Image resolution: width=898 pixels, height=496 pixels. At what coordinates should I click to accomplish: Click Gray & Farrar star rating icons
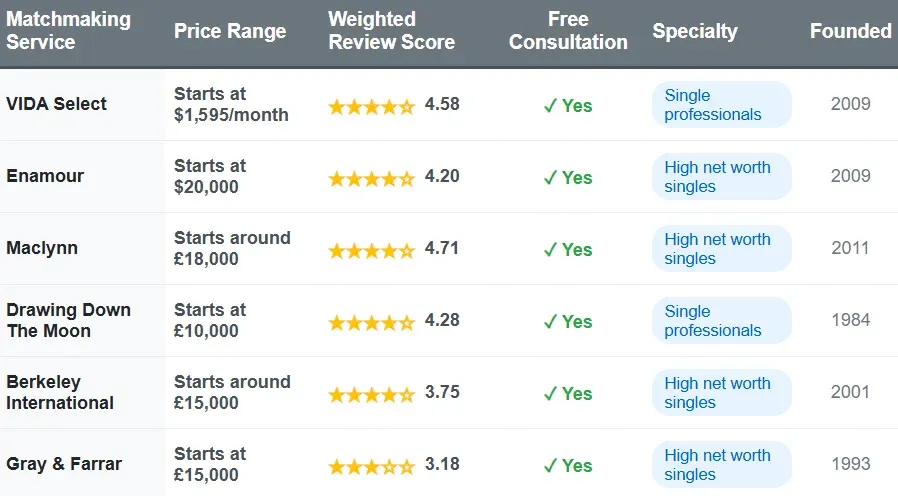[x=371, y=466]
